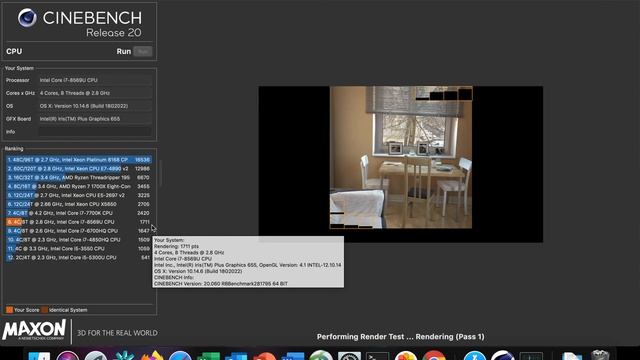Click the OS version value field
Viewport: 640px width, 360px height.
point(95,106)
